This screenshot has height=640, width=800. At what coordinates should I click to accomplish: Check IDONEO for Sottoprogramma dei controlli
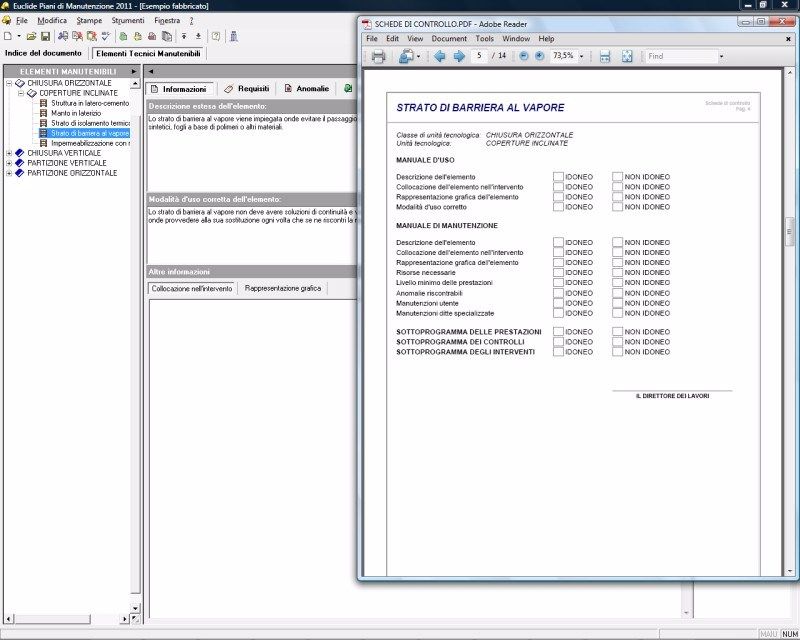(559, 342)
